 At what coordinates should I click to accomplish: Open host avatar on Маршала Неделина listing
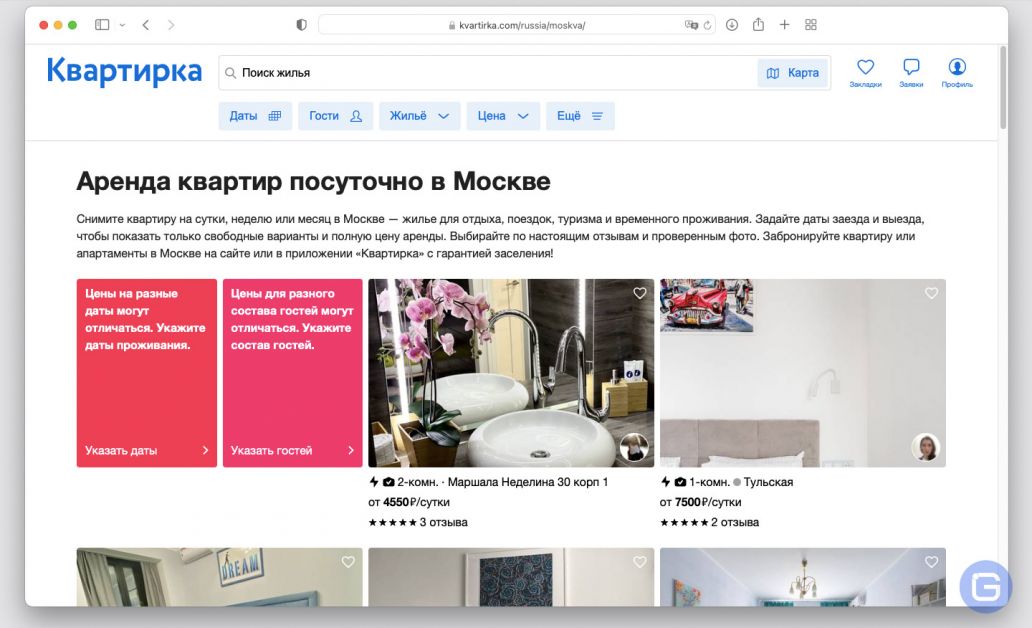click(x=634, y=448)
